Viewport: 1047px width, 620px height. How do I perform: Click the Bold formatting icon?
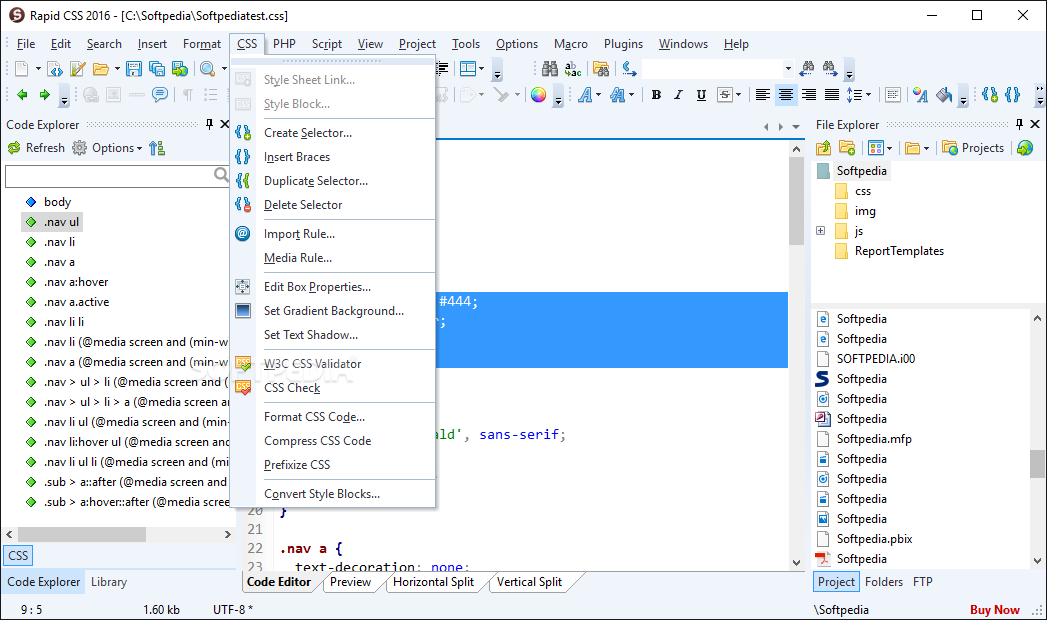click(656, 95)
